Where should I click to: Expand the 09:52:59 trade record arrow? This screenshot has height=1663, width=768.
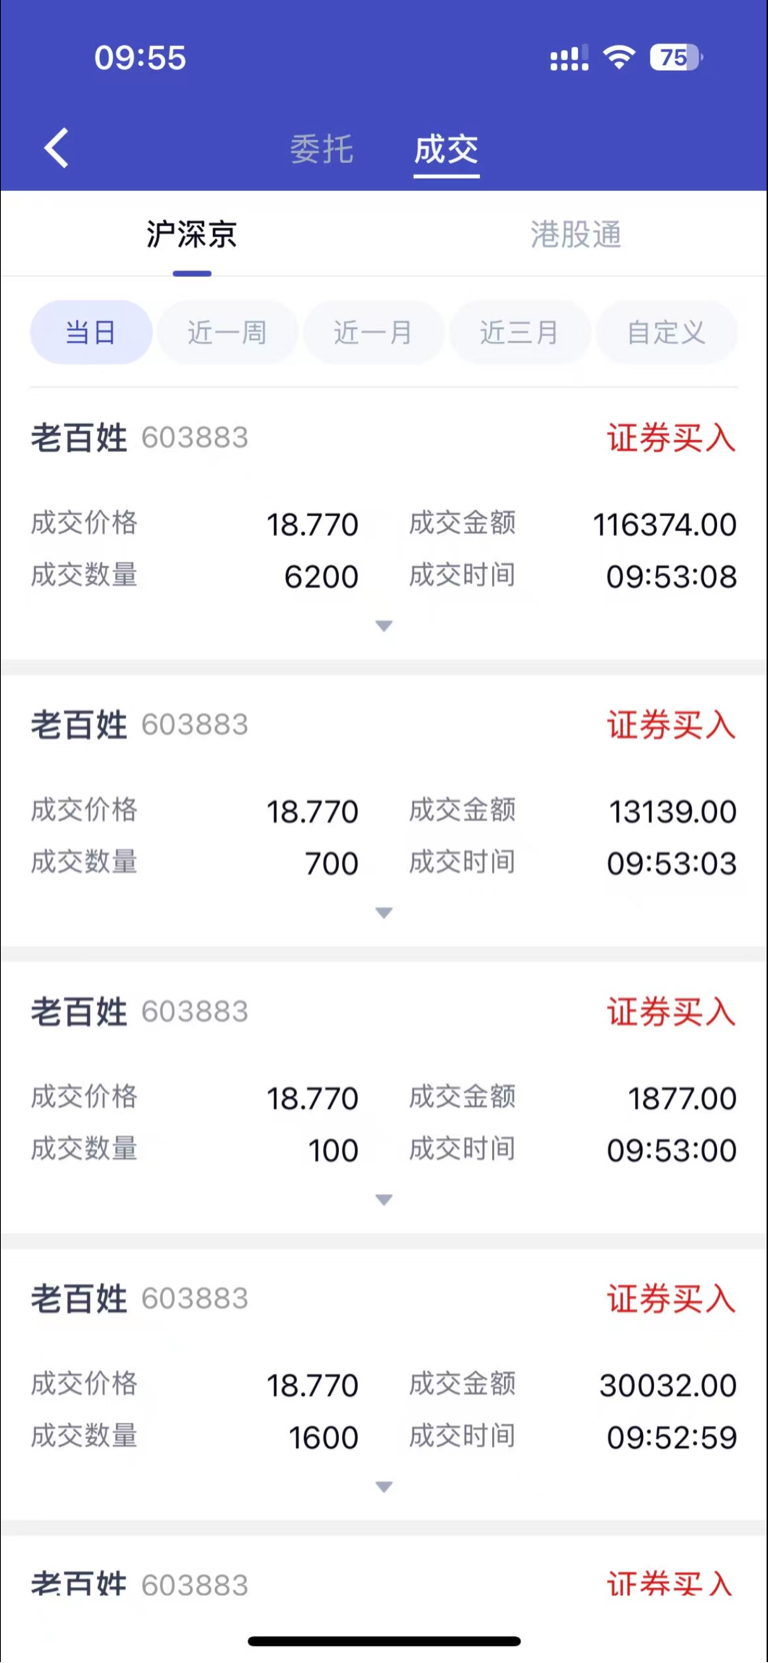point(384,1487)
